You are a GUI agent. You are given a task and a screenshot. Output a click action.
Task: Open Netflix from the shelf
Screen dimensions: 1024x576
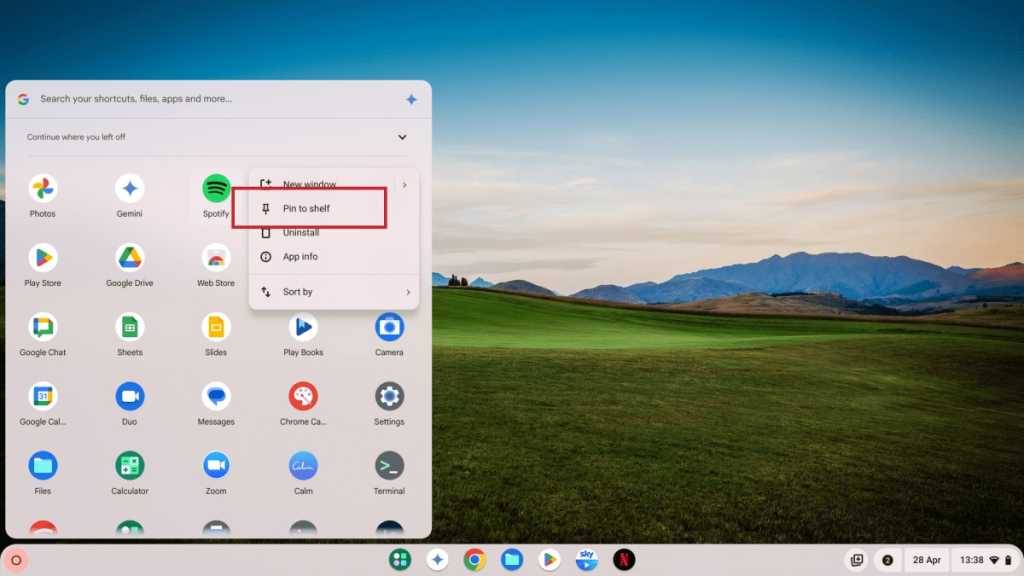[x=624, y=559]
